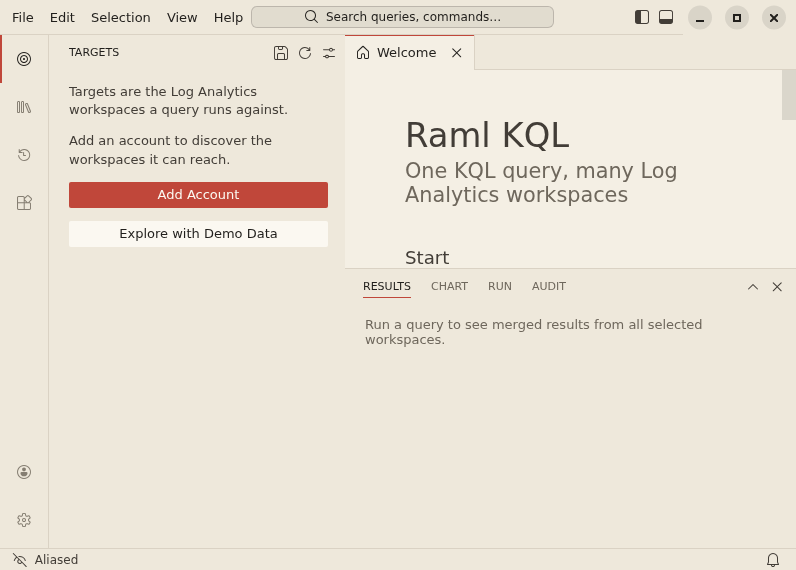Click the home icon on Welcome tab
796x570 pixels.
(363, 53)
